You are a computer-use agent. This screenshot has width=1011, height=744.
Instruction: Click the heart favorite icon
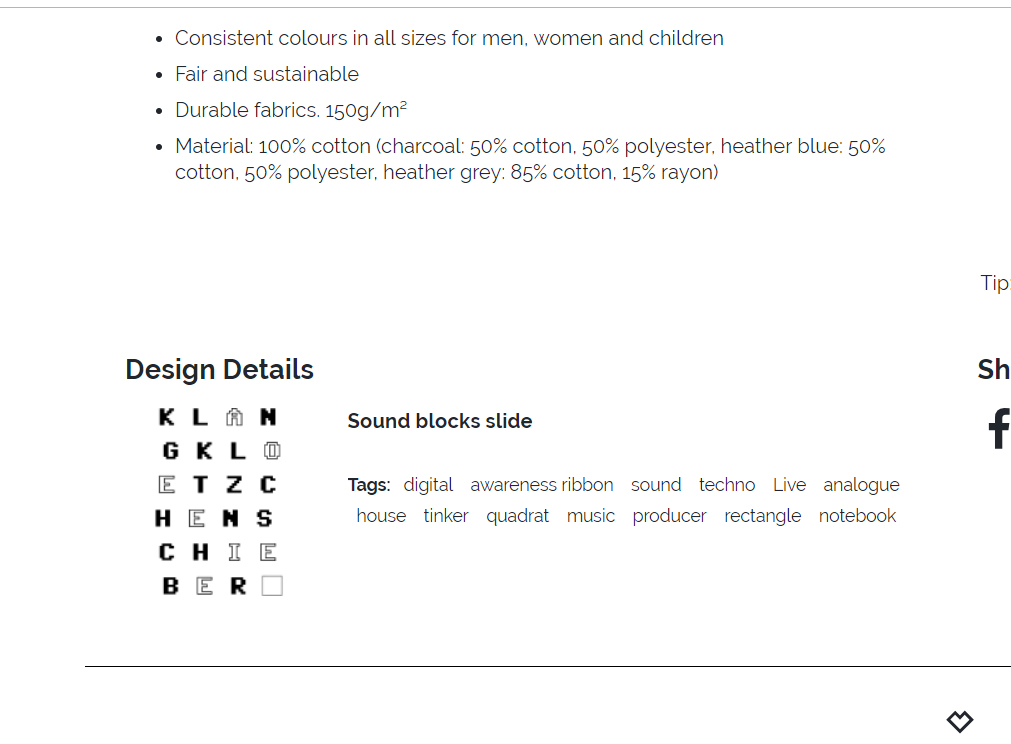coord(960,721)
